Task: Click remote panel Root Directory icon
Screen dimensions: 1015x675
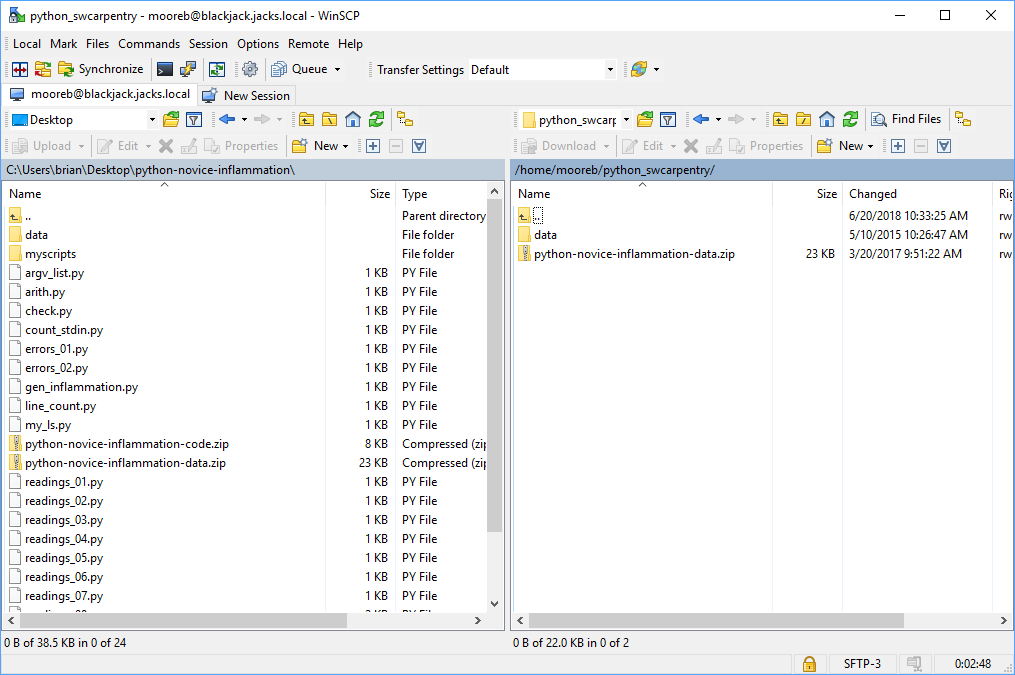Action: (x=803, y=120)
